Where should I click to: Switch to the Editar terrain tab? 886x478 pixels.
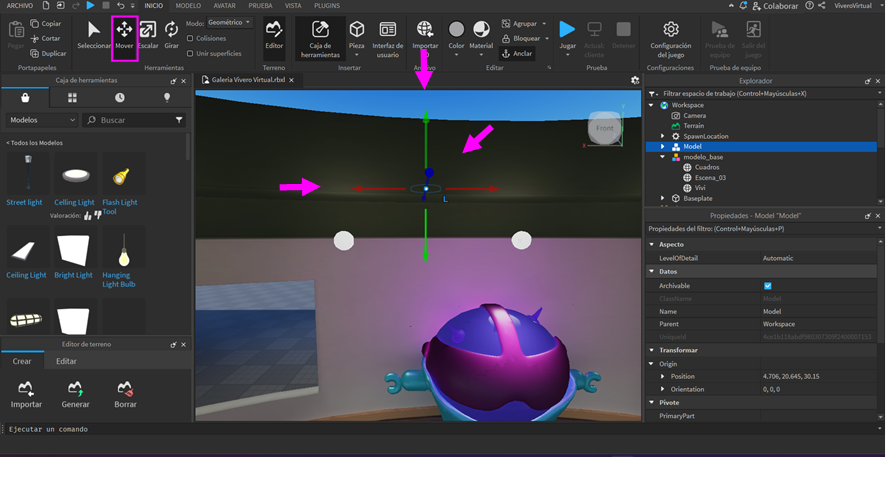(x=66, y=361)
